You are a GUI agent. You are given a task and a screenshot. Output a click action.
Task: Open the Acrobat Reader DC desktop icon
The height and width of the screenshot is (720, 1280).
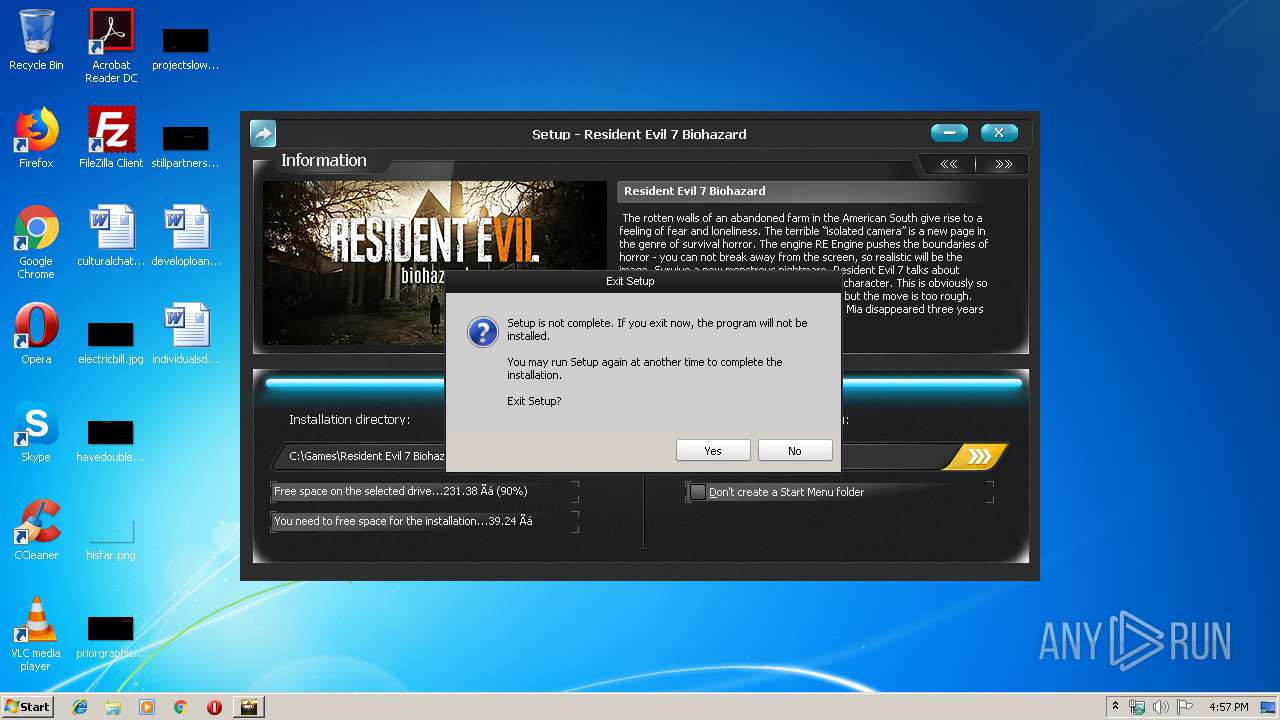pyautogui.click(x=111, y=46)
